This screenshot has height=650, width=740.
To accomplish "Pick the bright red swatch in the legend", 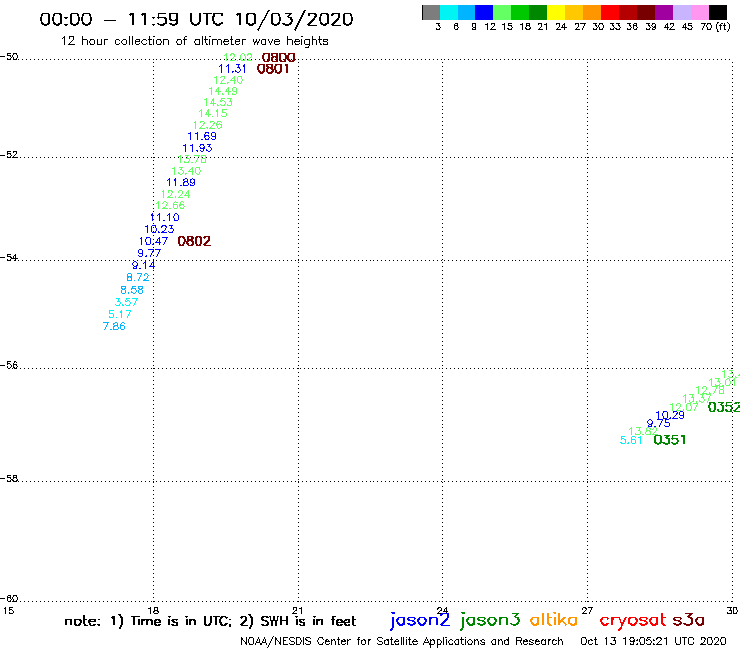I will click(610, 12).
